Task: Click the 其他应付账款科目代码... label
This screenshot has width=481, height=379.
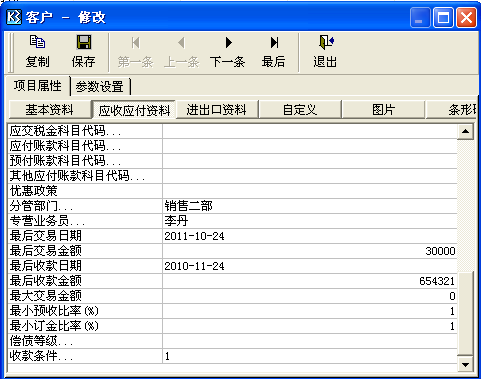Action: [x=77, y=176]
